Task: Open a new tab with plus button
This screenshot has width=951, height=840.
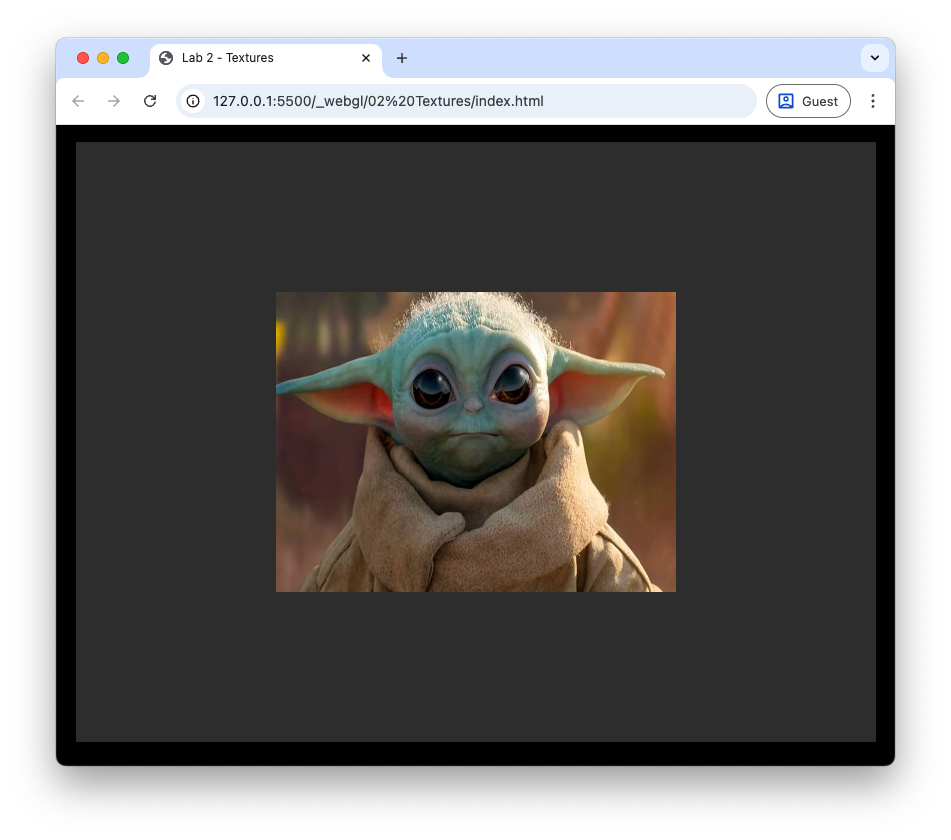Action: coord(402,58)
